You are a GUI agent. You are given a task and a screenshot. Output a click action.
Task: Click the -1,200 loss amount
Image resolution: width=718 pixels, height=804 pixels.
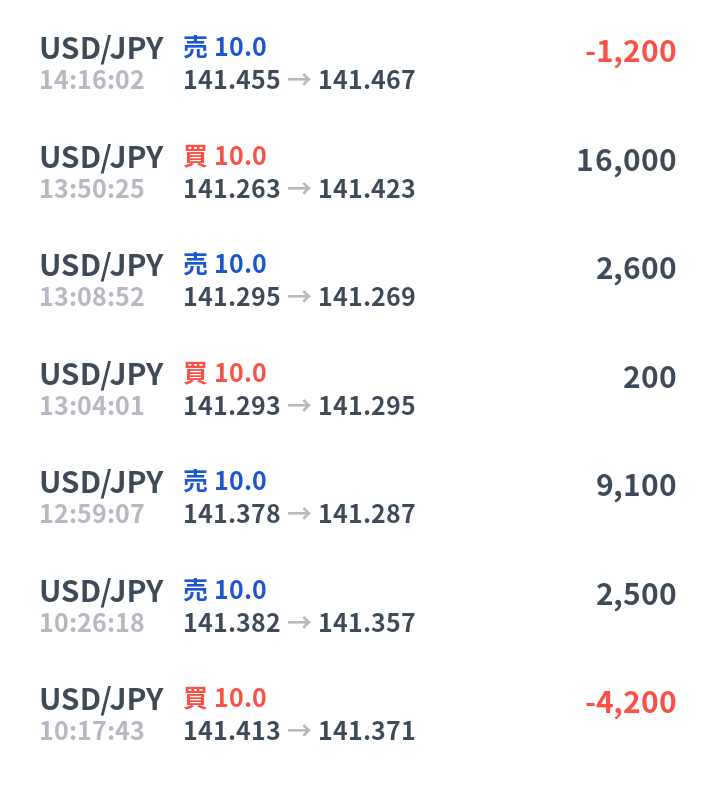630,52
